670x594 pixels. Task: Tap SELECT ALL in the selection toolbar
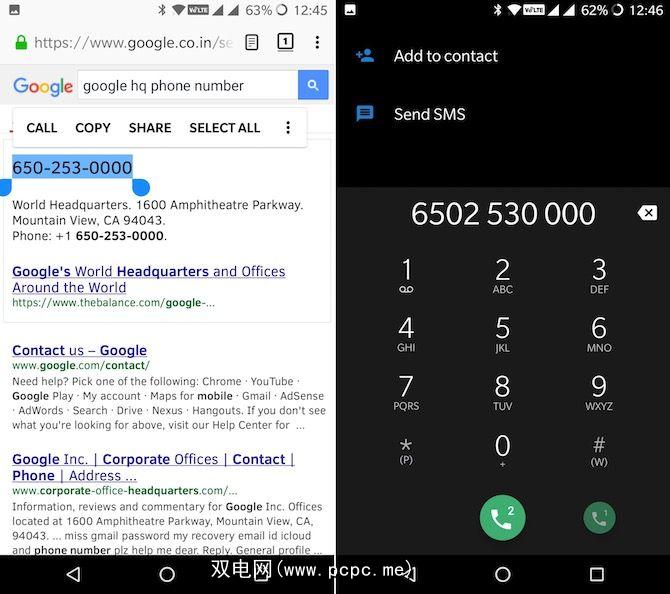click(225, 128)
